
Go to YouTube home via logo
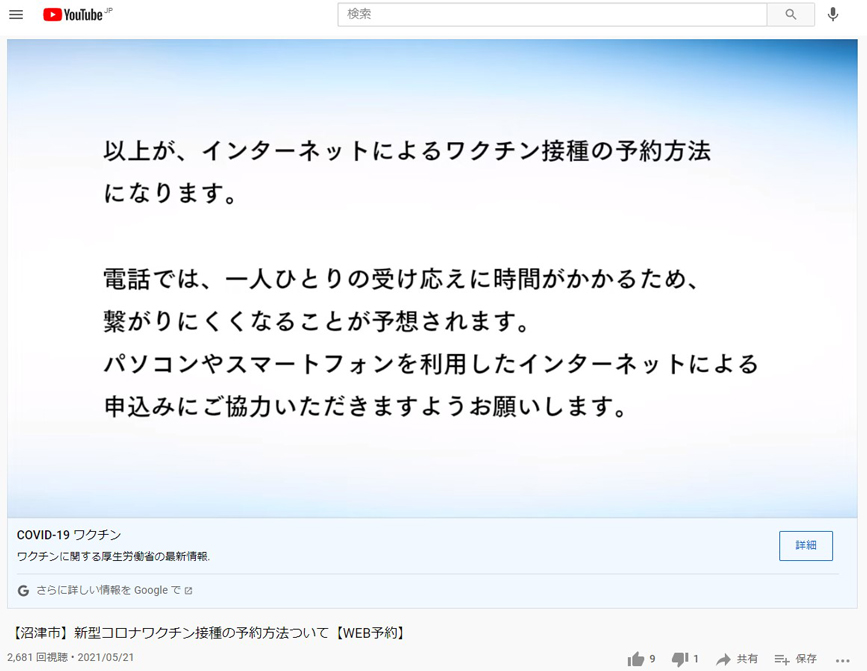77,14
